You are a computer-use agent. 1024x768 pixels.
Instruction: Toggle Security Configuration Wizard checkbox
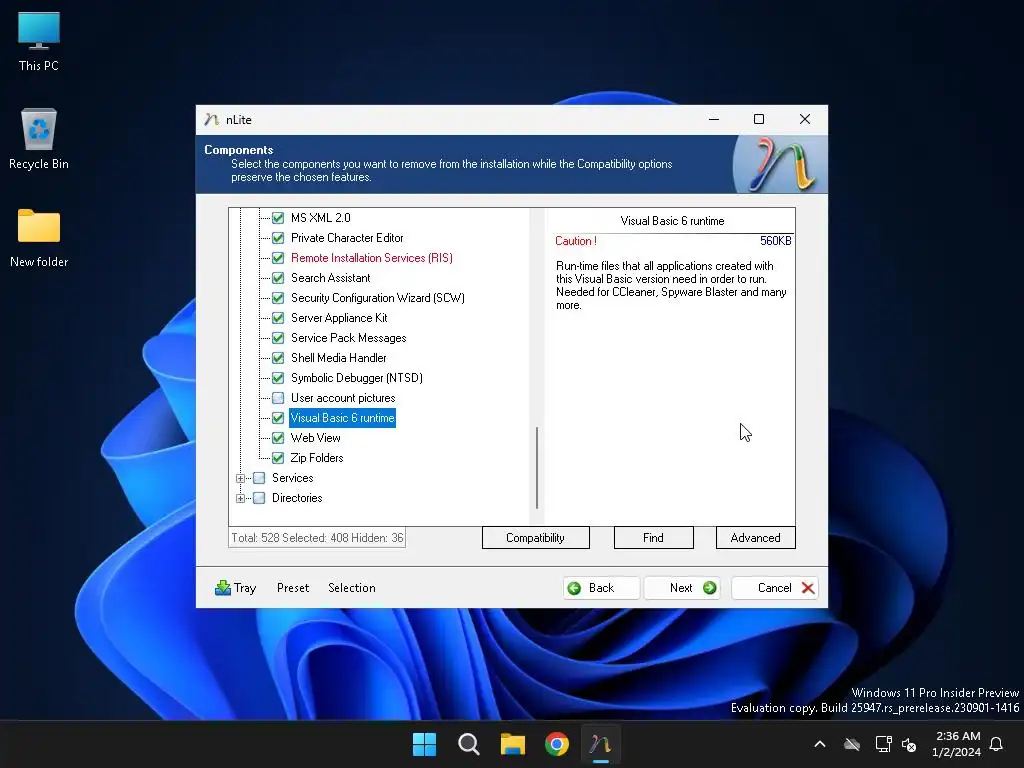pos(278,298)
